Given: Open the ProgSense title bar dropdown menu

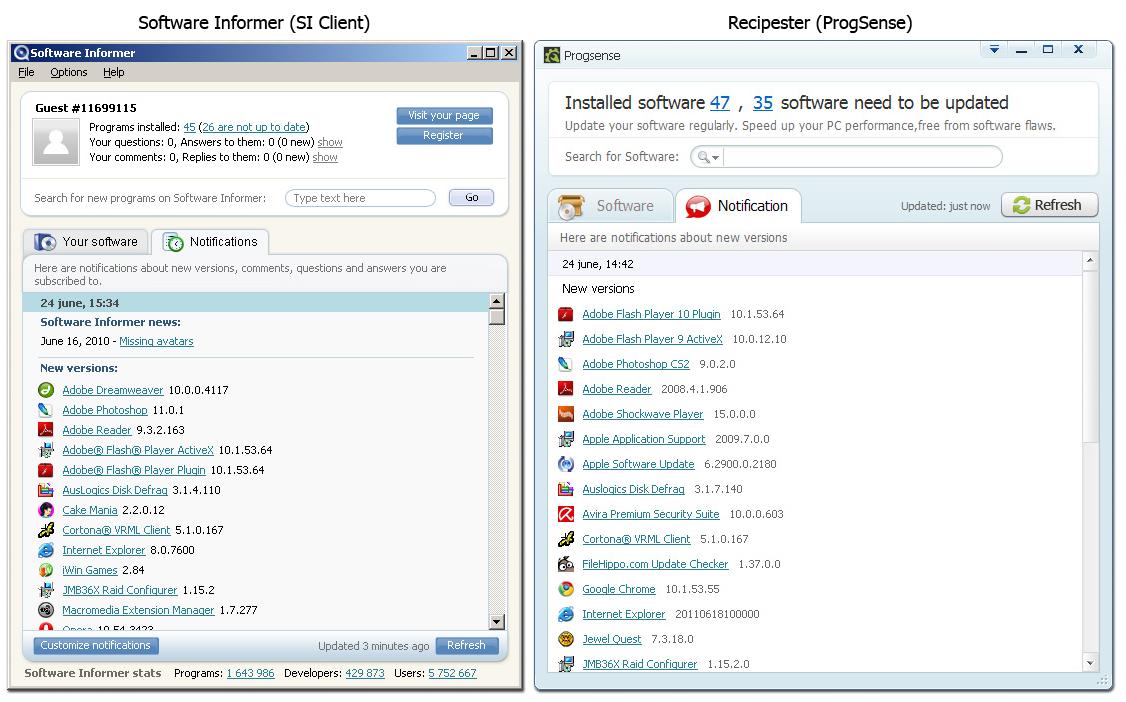Looking at the screenshot, I should pyautogui.click(x=994, y=49).
